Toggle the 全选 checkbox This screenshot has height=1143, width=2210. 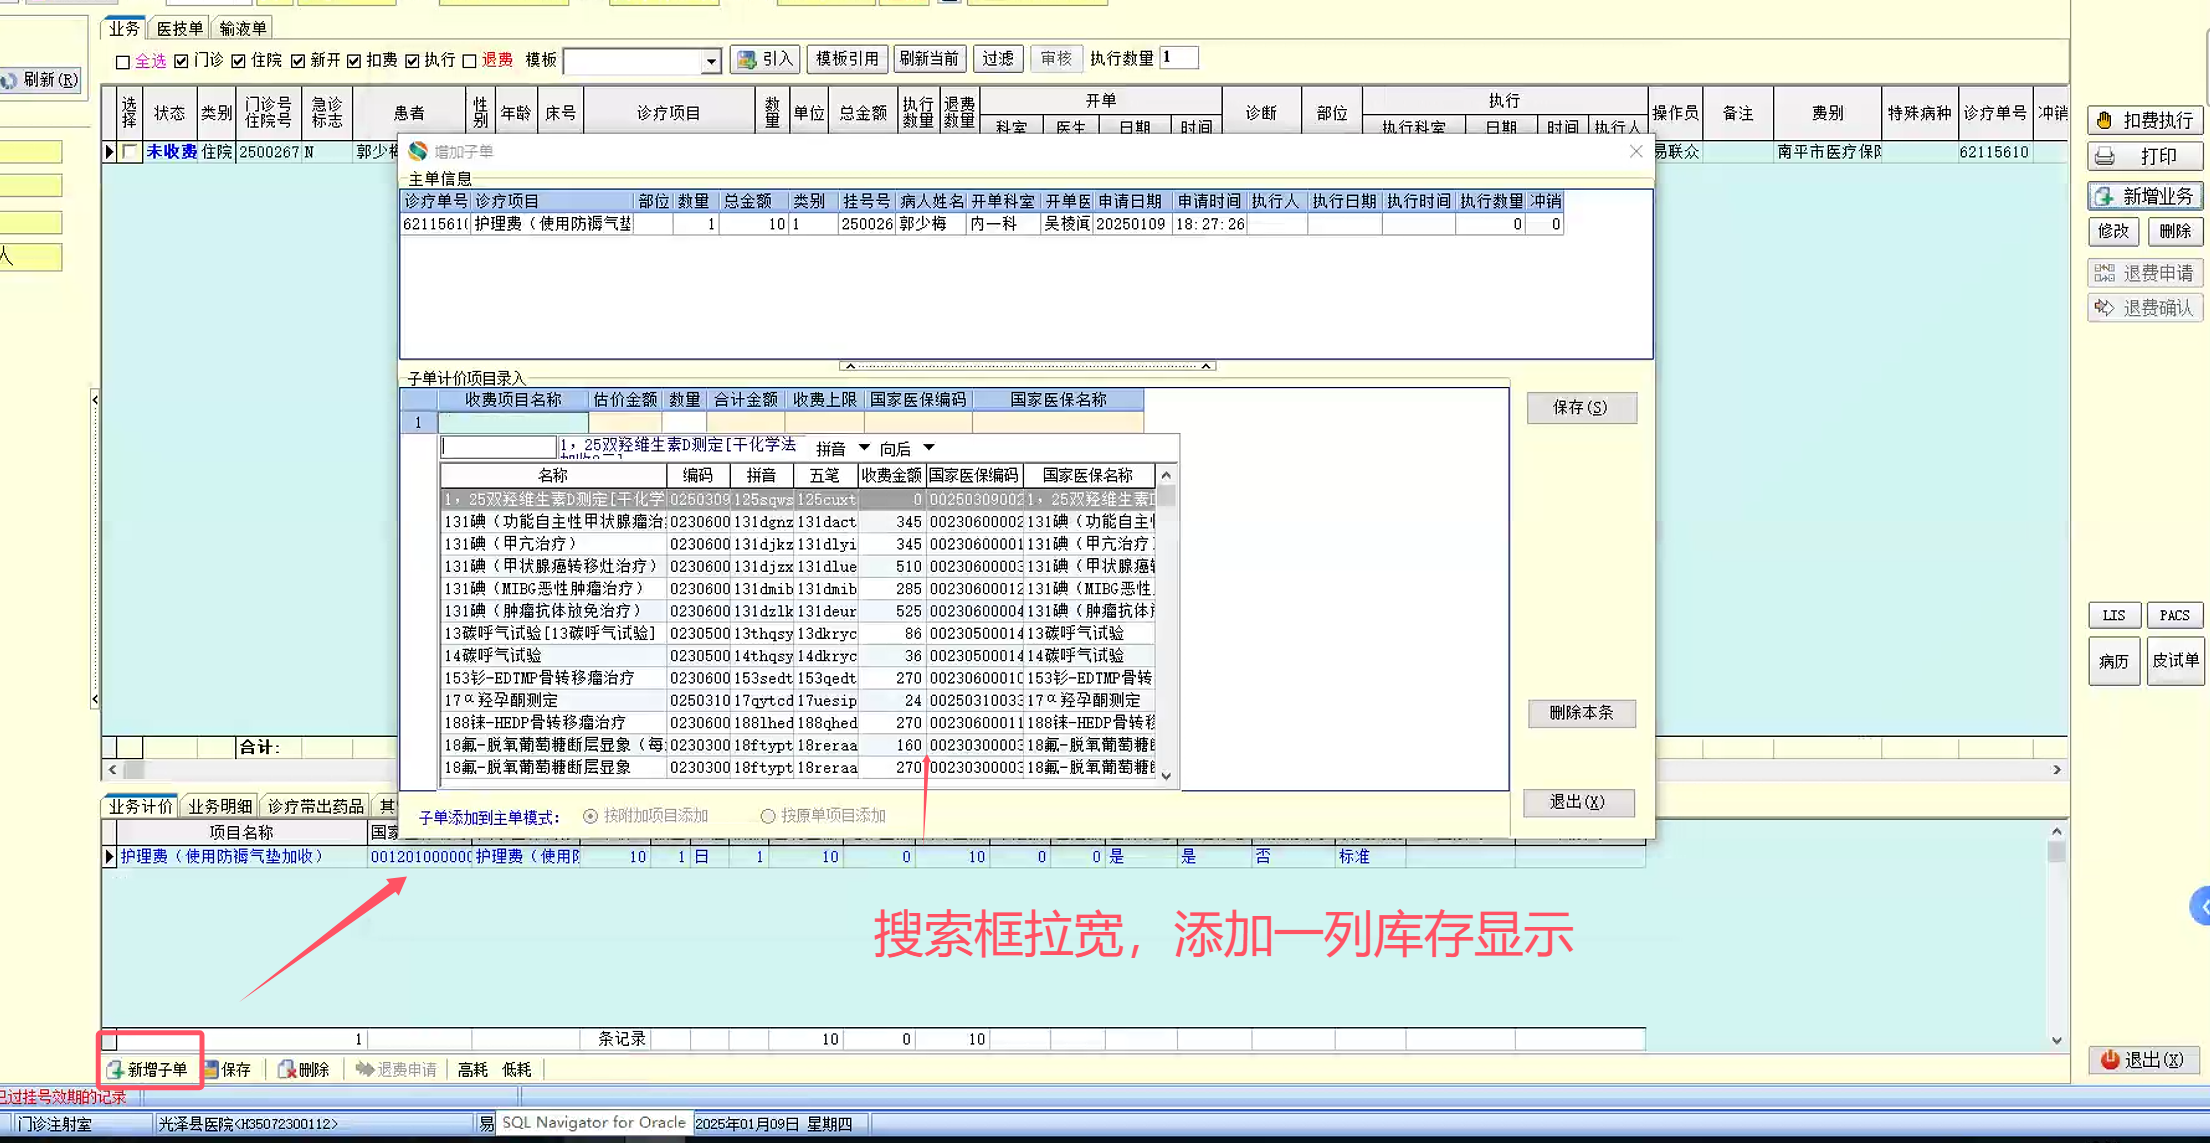pos(123,62)
